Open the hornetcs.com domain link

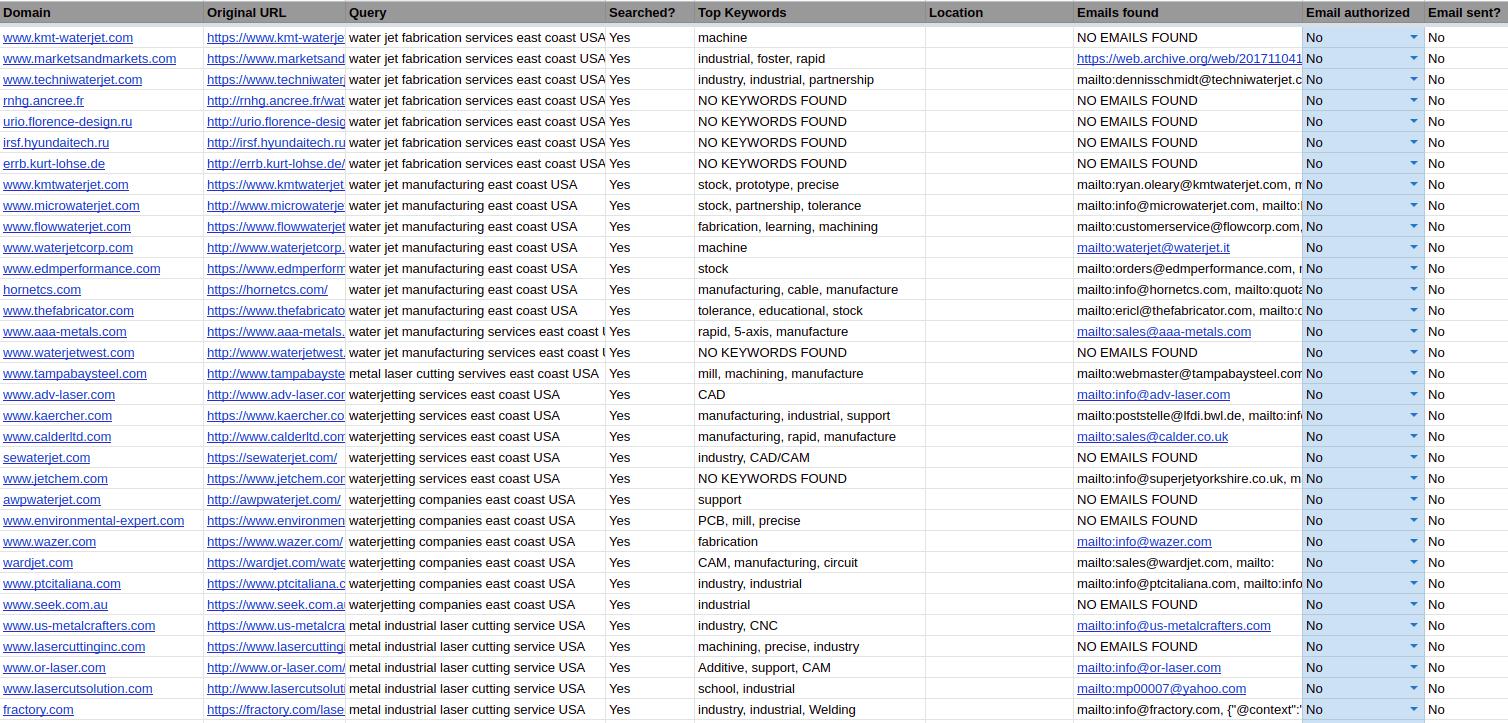point(42,289)
